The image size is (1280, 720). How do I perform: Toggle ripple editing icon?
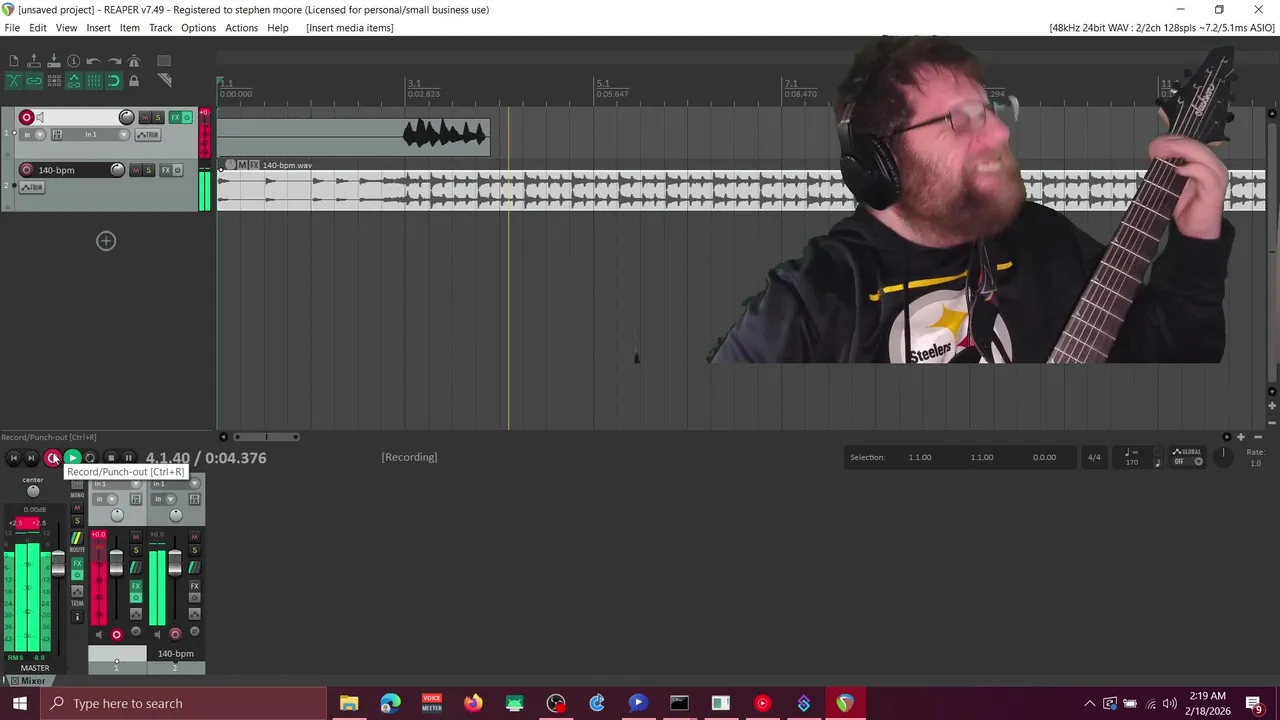pyautogui.click(x=54, y=81)
